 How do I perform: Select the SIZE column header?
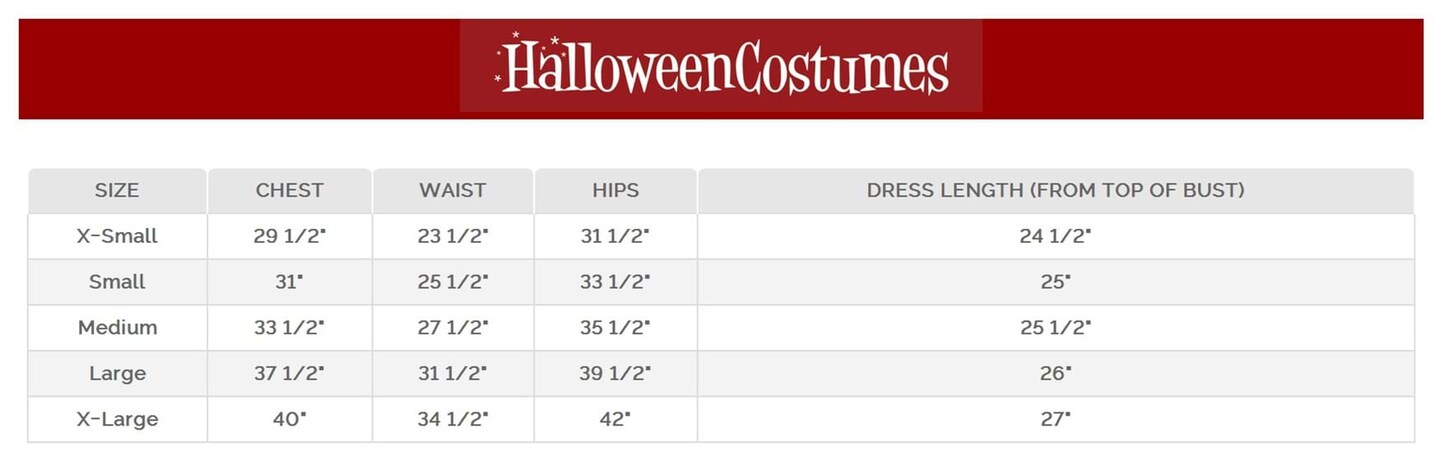(117, 190)
